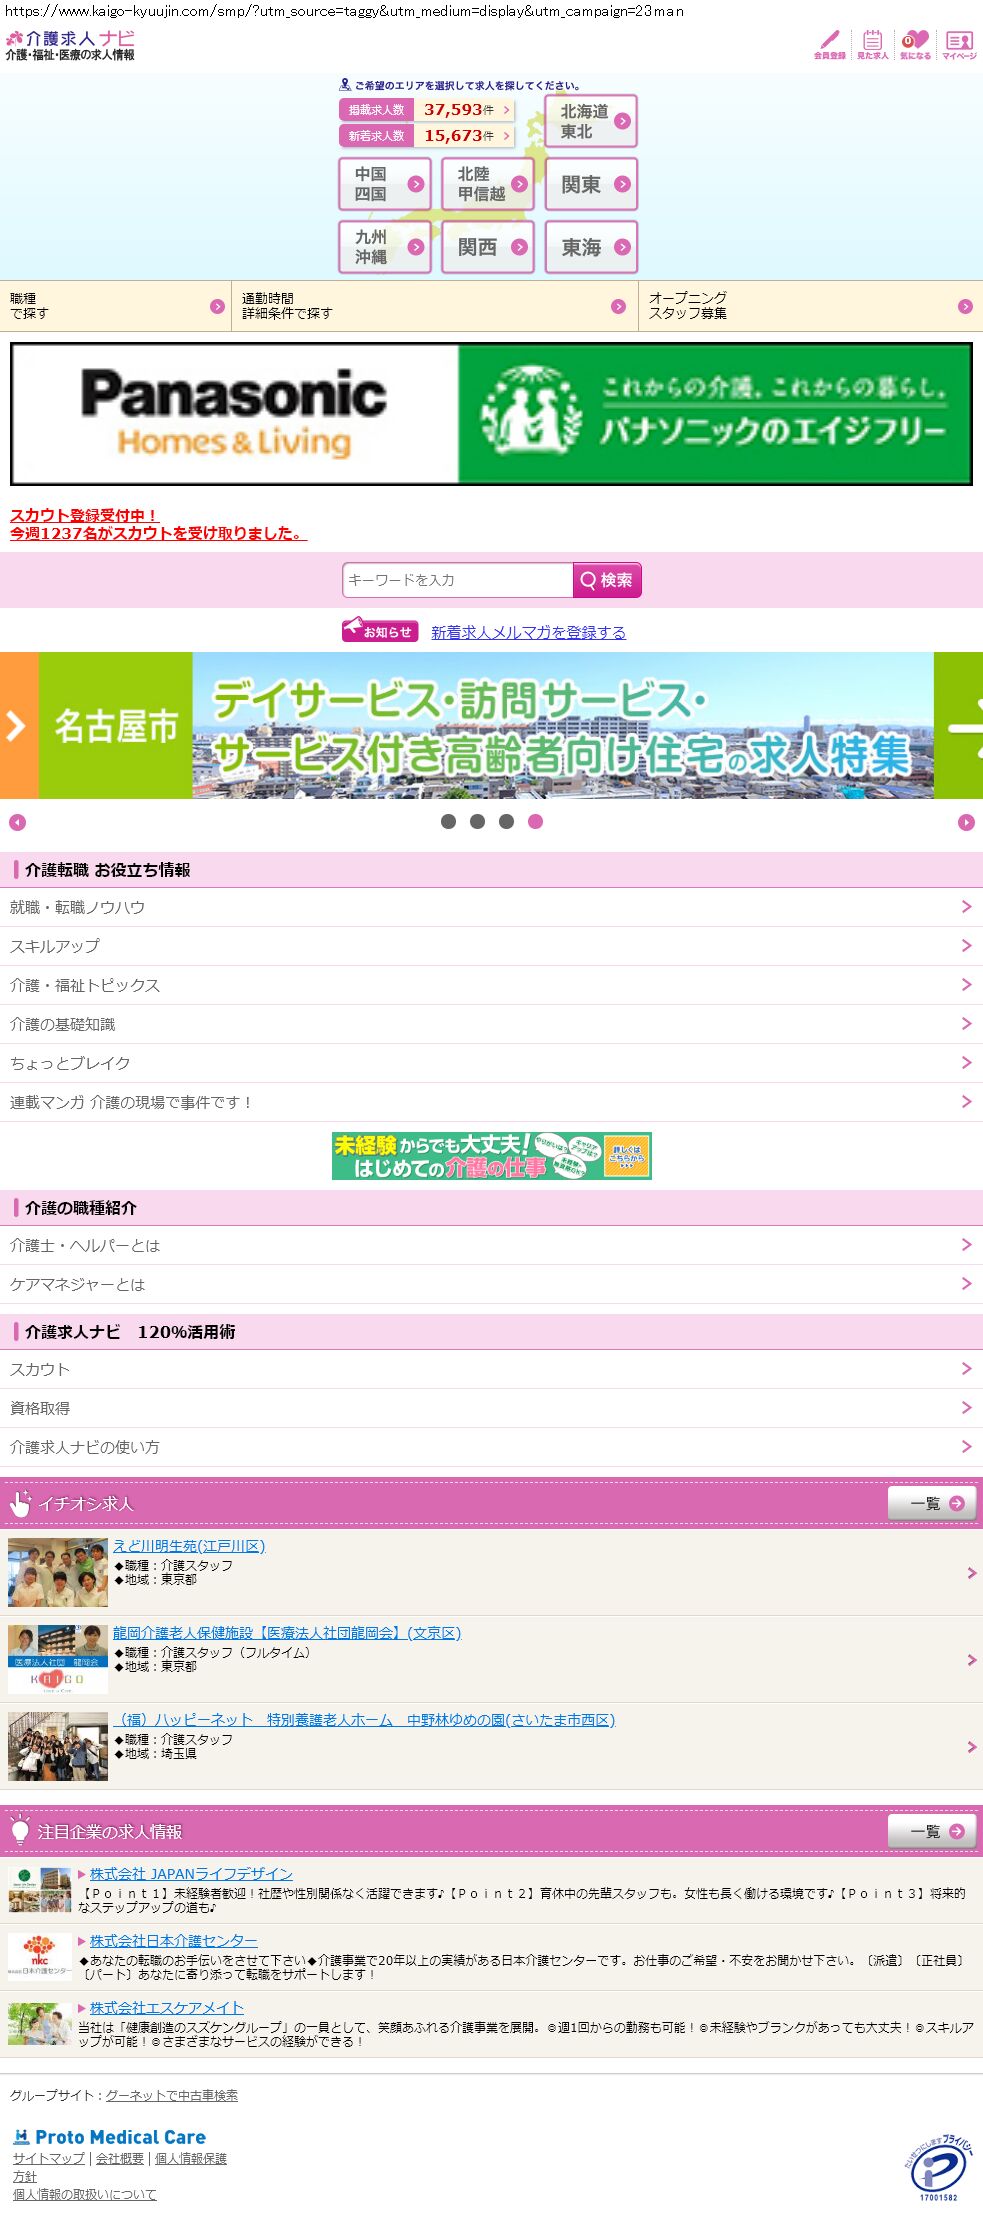Open the 新着求人数 15,673件 listing
983x2214 pixels.
coord(427,135)
